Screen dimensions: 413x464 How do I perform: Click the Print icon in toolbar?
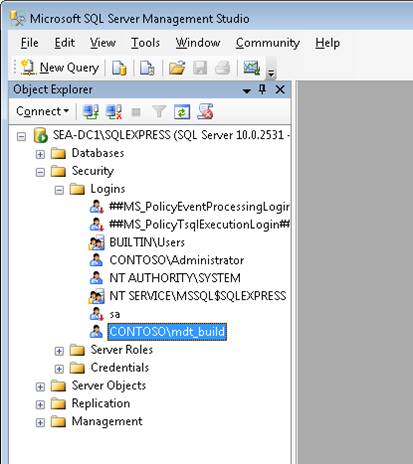222,68
